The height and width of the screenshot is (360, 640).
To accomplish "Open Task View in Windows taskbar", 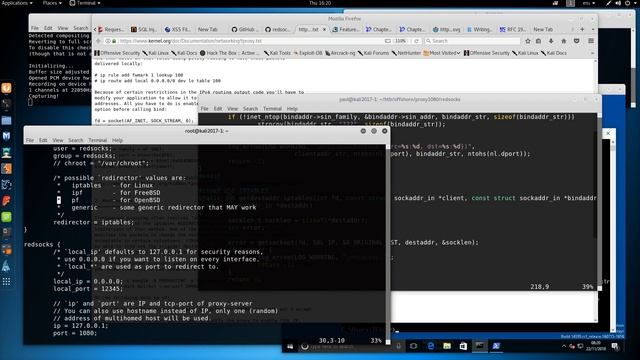I will pyautogui.click(x=413, y=346).
